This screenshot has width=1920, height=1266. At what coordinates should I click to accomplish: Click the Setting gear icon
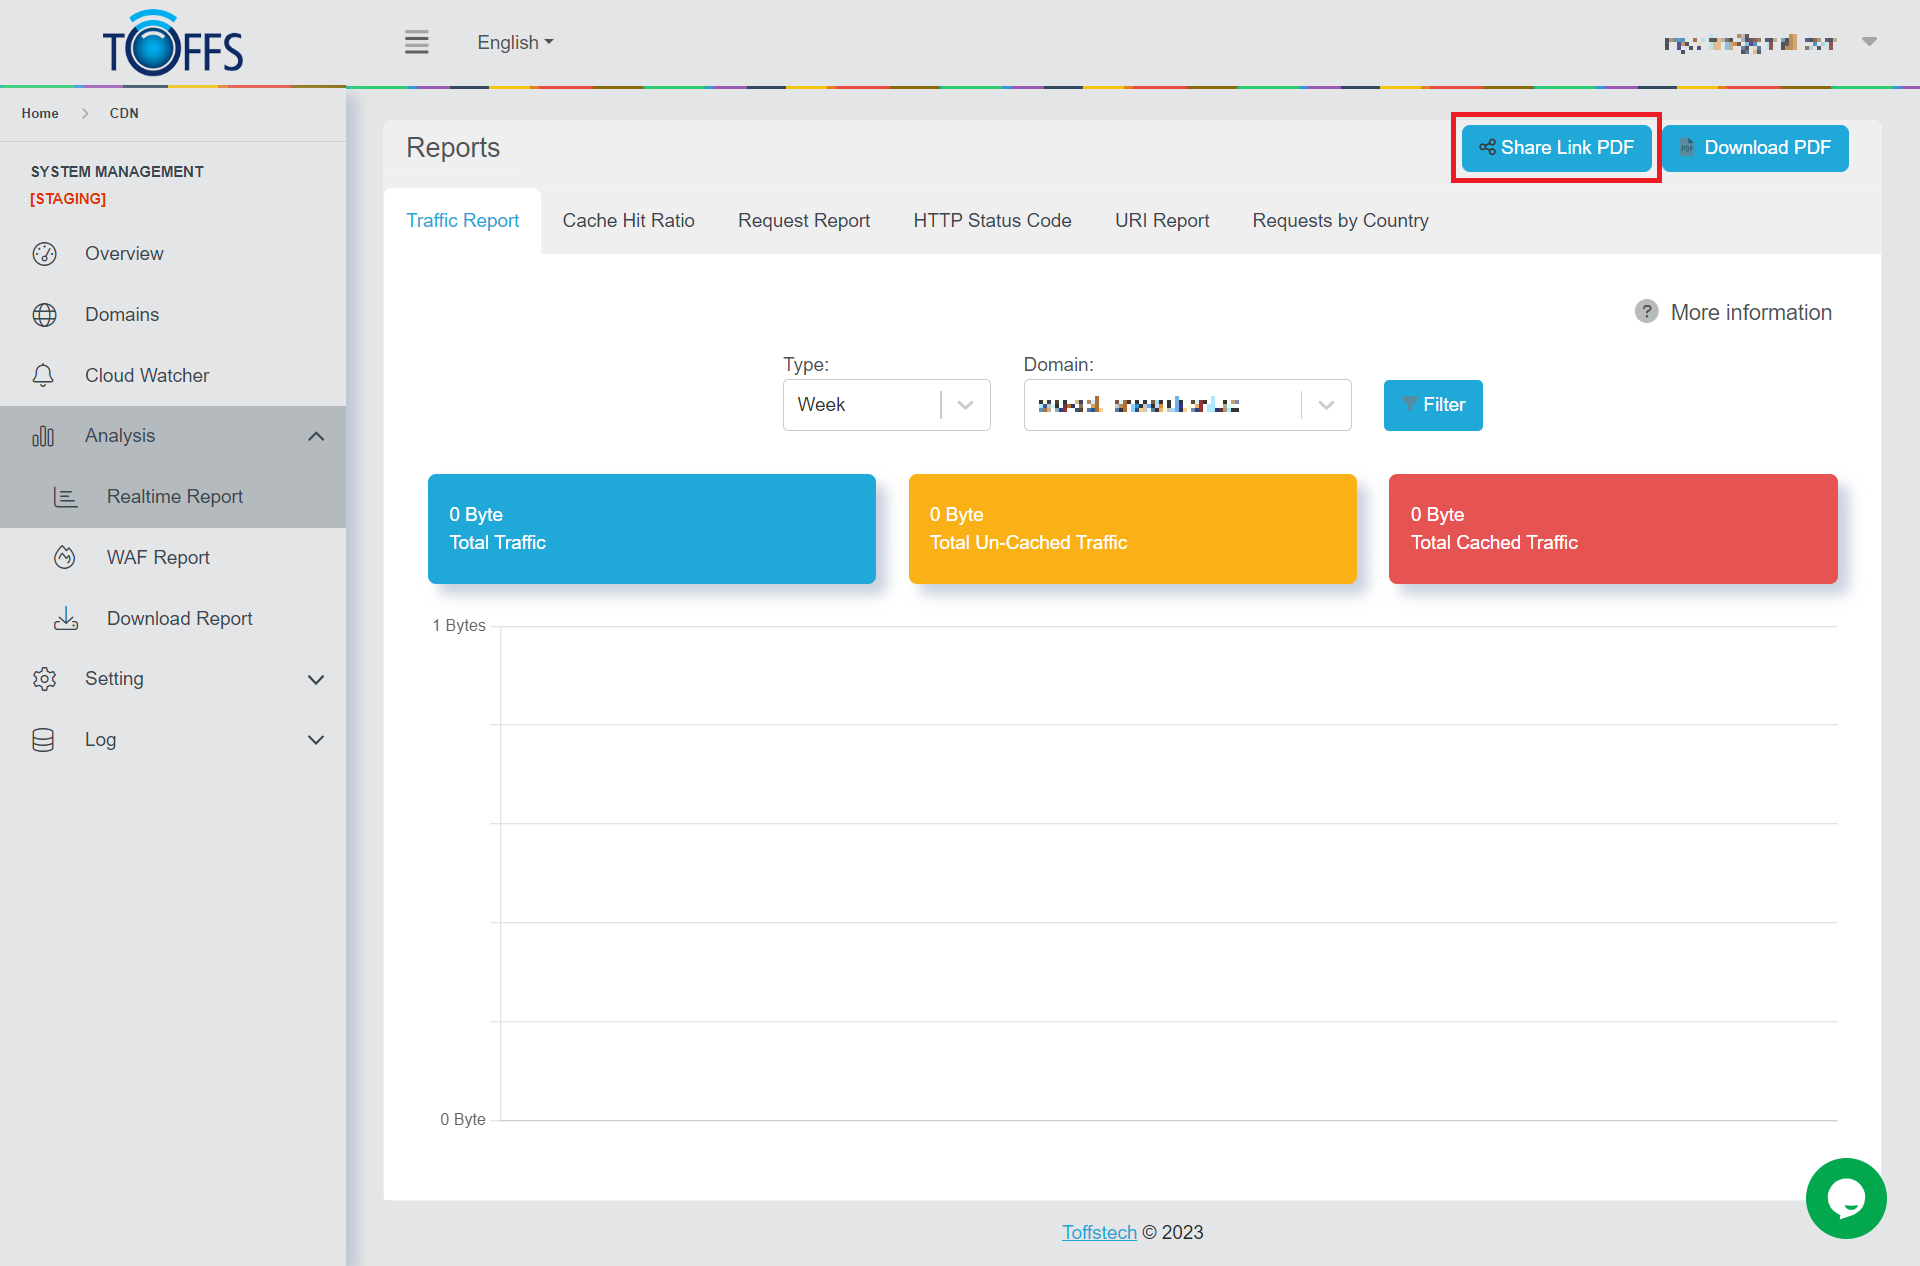point(44,679)
